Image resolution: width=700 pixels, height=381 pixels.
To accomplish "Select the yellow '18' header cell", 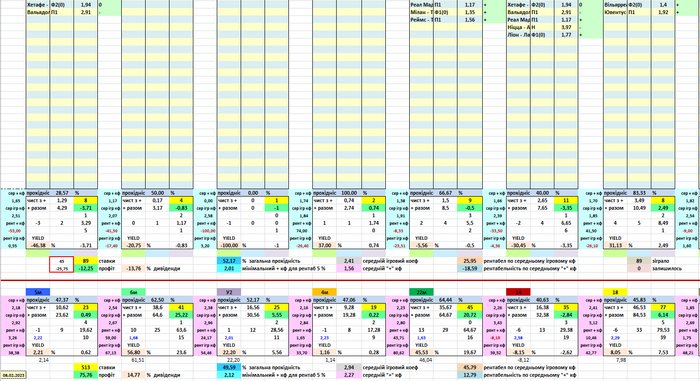I will [615, 292].
